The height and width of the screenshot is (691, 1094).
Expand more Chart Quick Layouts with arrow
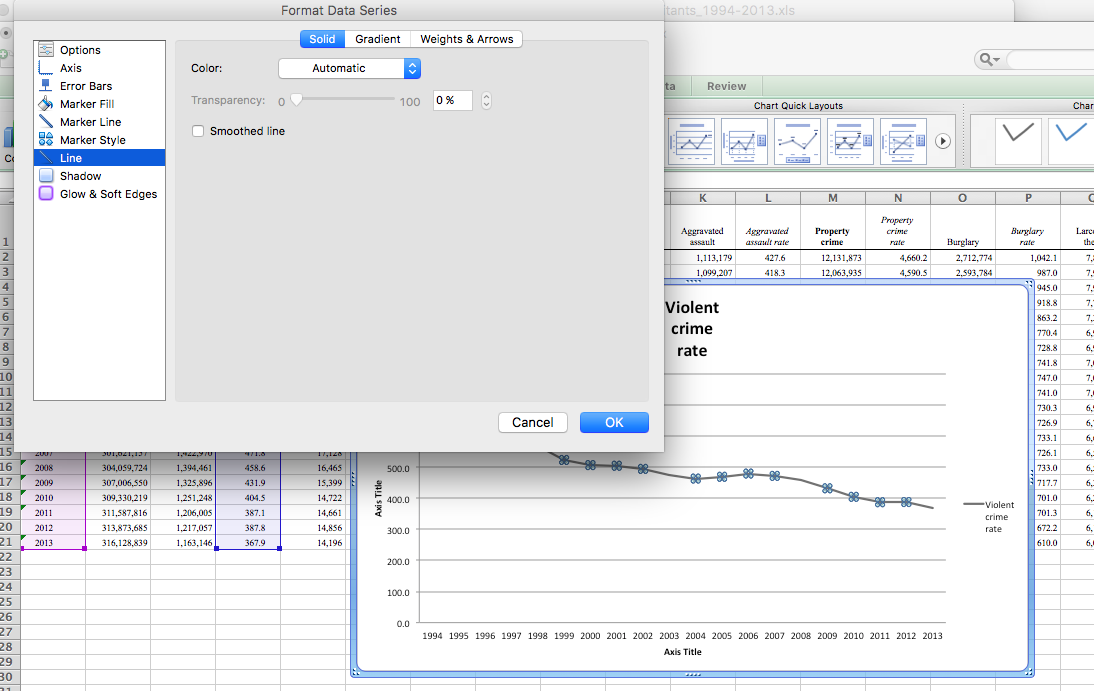(942, 141)
